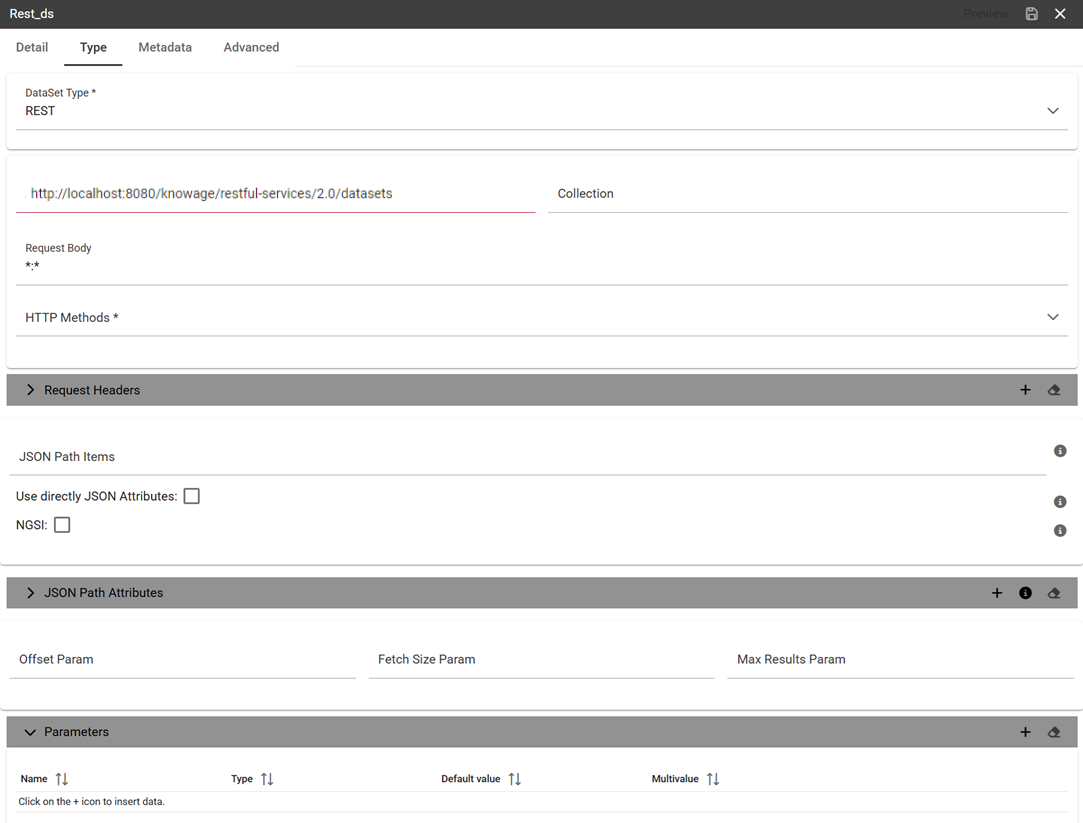Screen dimensions: 1083x823
Task: Switch to the Detail tab
Action: pos(32,47)
